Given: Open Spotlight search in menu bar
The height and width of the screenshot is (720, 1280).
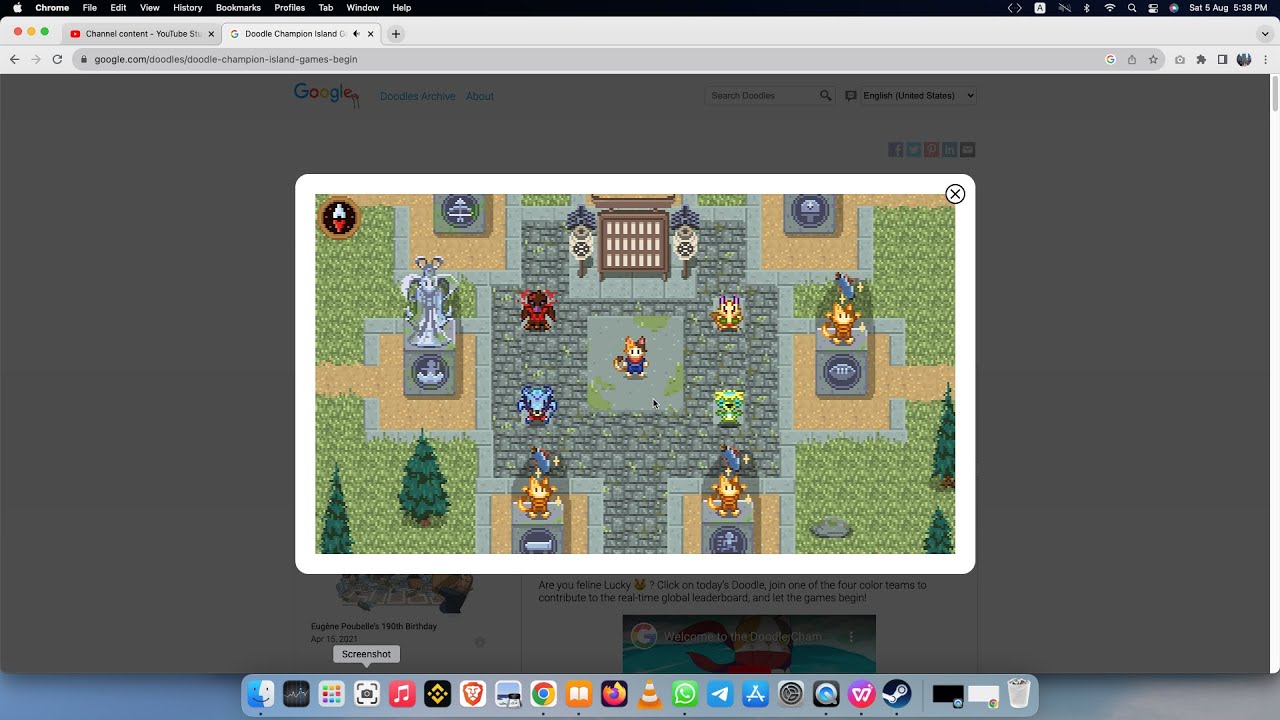Looking at the screenshot, I should click(1132, 8).
